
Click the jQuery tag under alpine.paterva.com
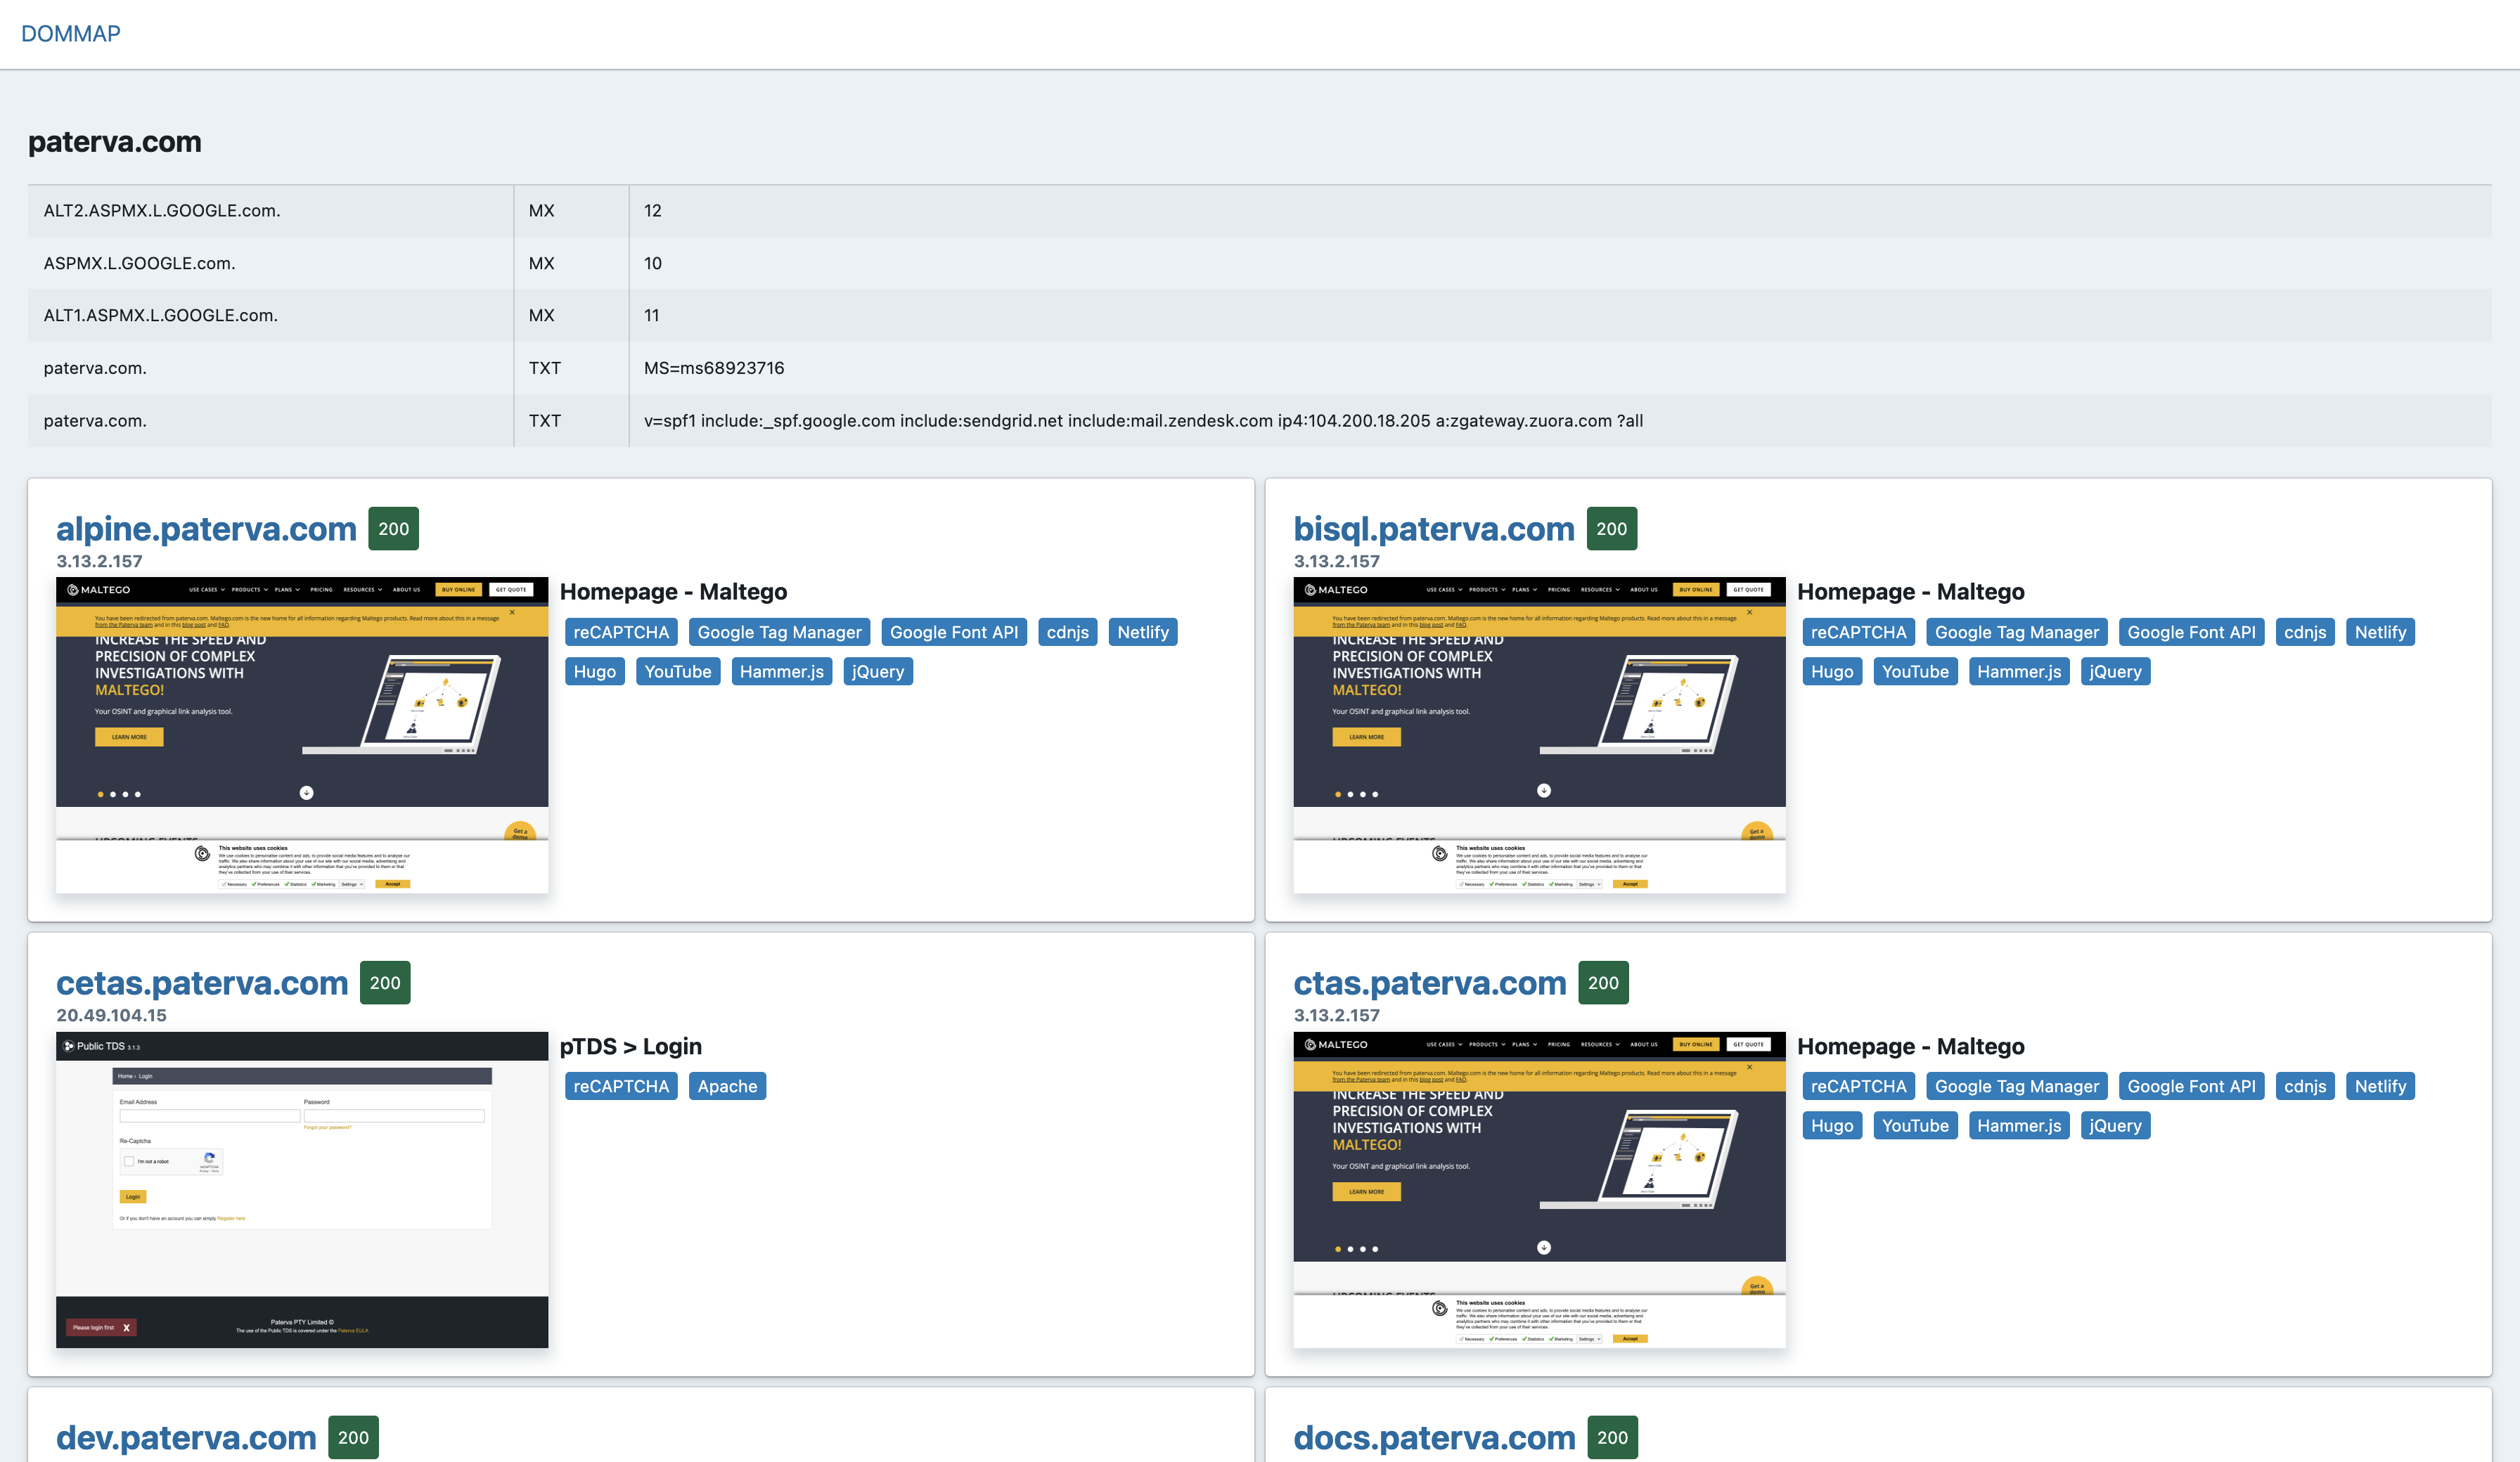pos(878,671)
